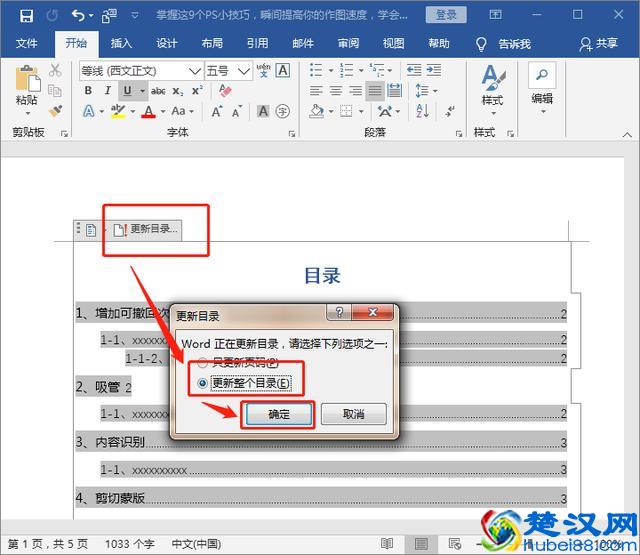Sort text A to Z
640x555 pixels.
coord(422,111)
